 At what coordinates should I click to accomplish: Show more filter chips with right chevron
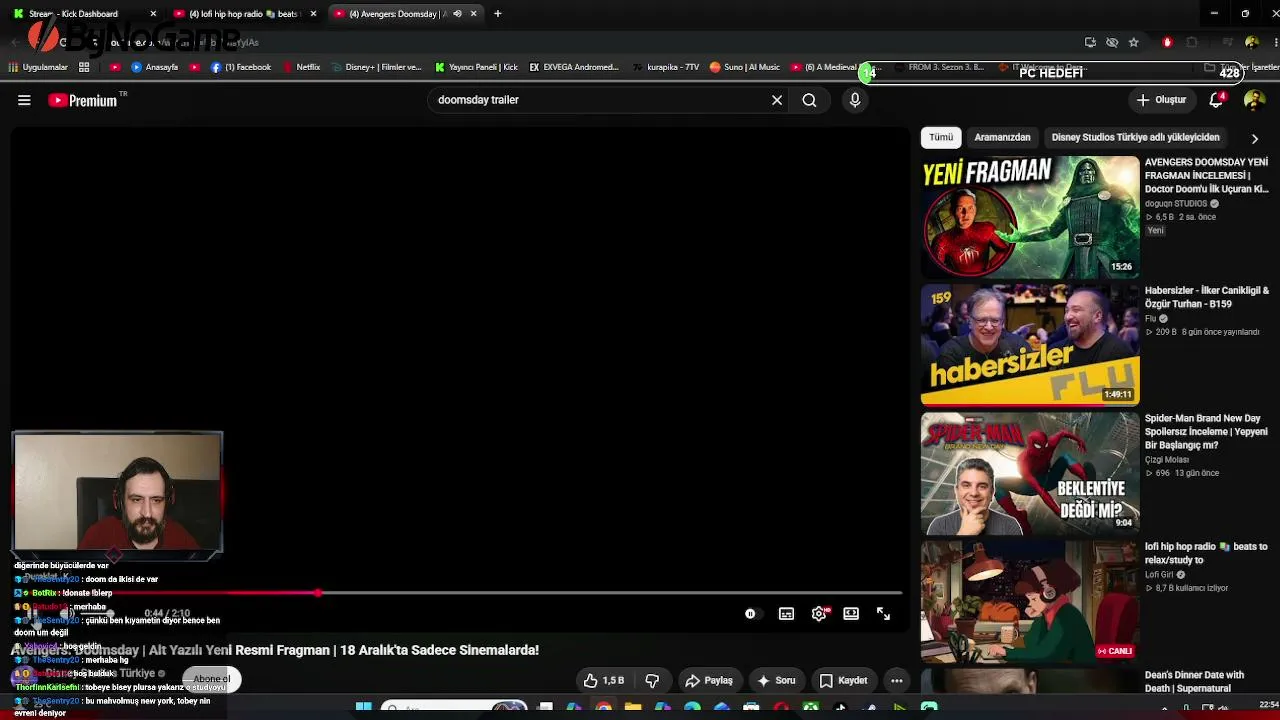(x=1255, y=138)
